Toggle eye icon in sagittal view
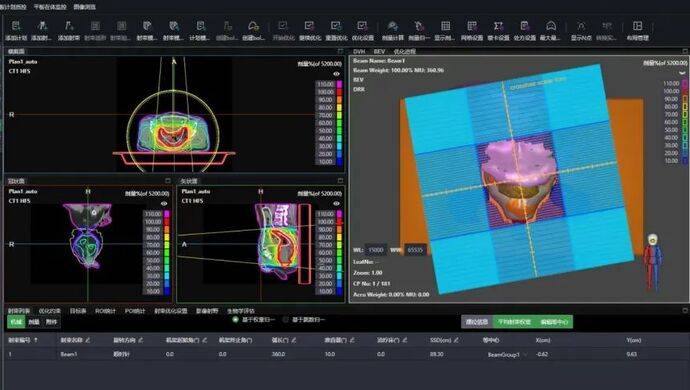 point(337,203)
